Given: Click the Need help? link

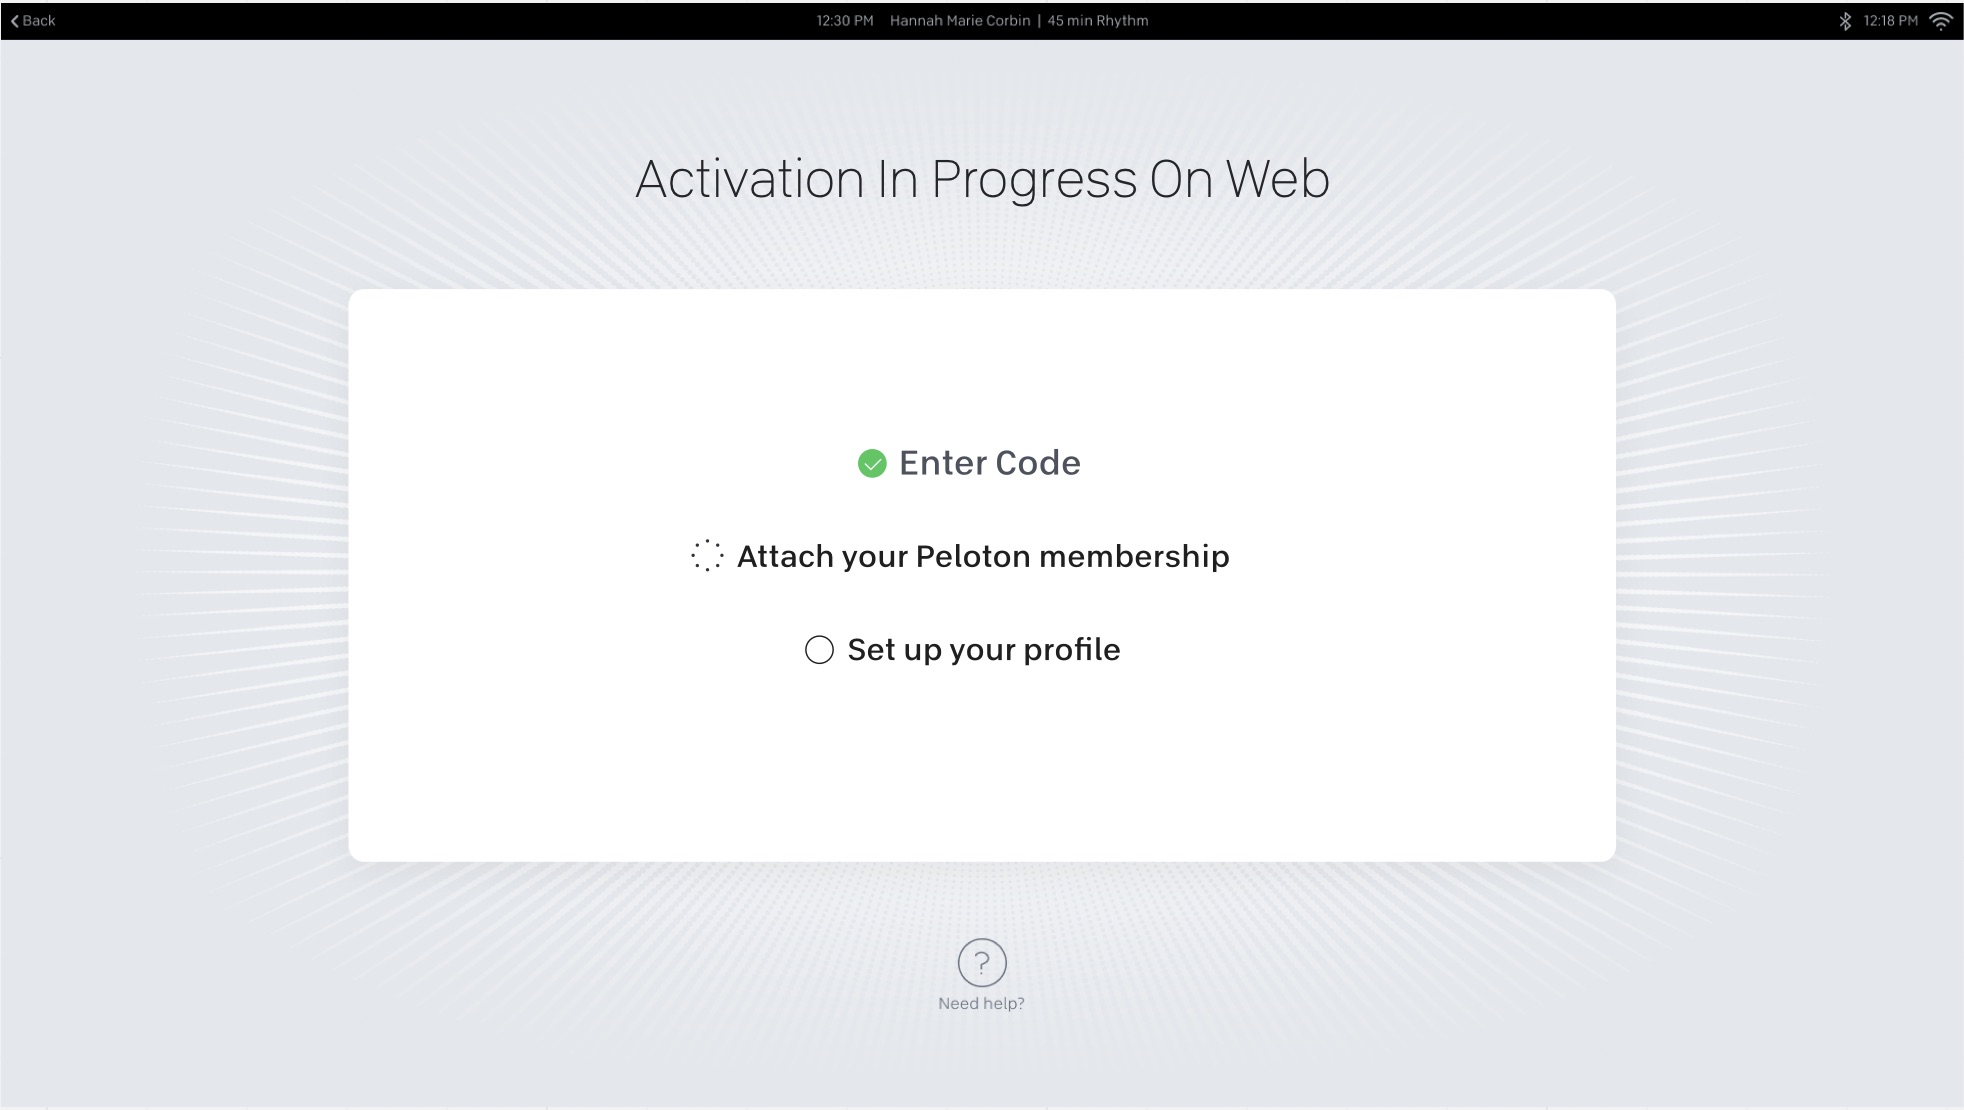Looking at the screenshot, I should click(981, 1003).
